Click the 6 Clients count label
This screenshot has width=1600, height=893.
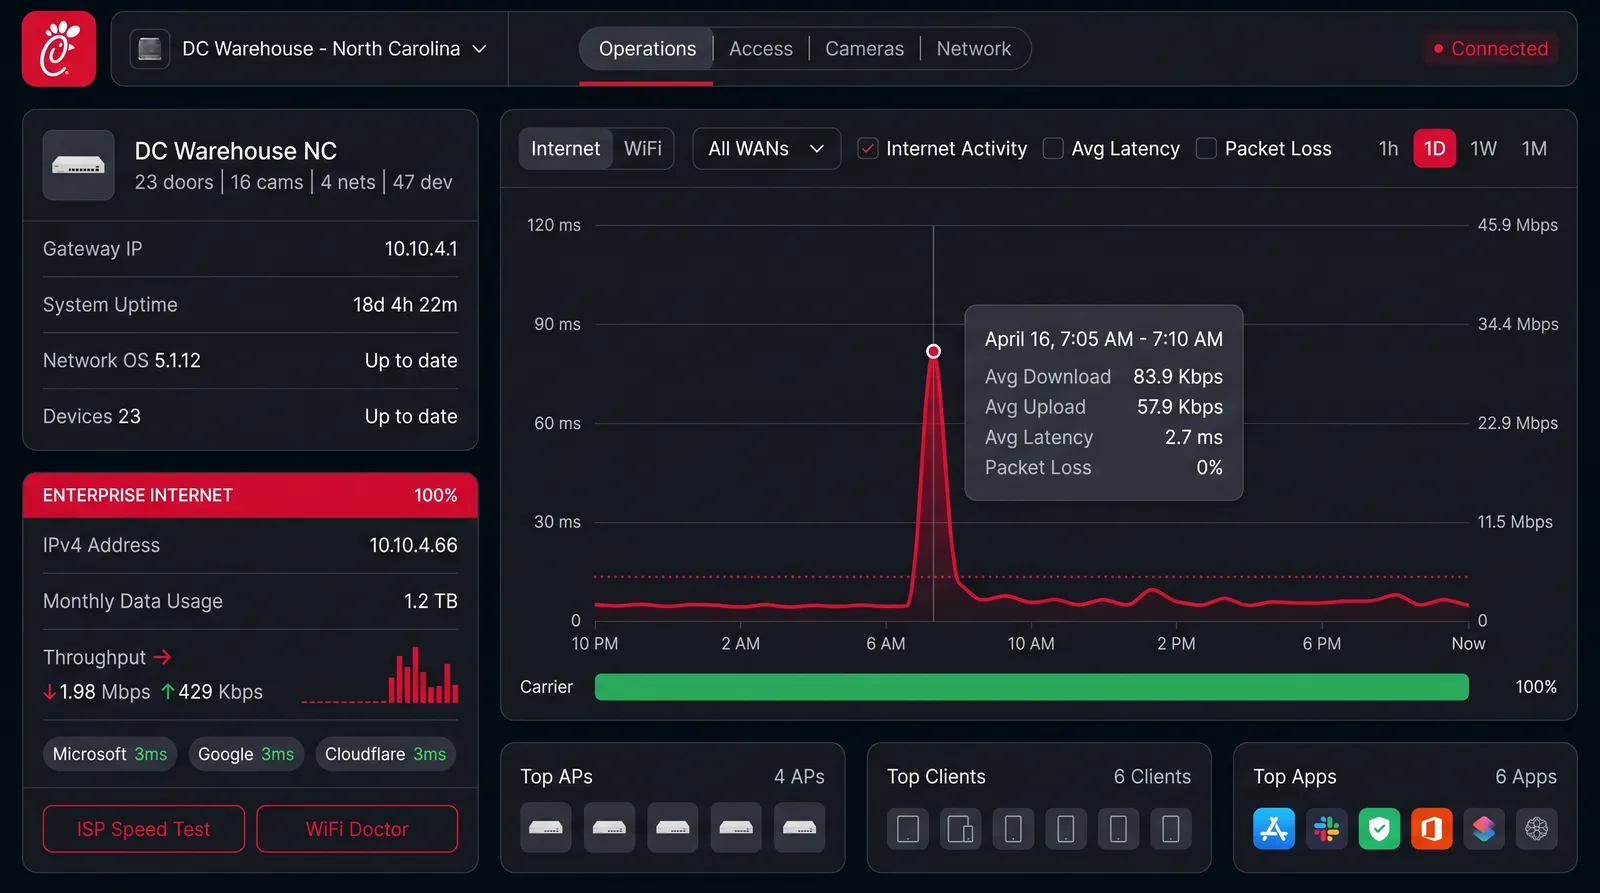point(1152,777)
